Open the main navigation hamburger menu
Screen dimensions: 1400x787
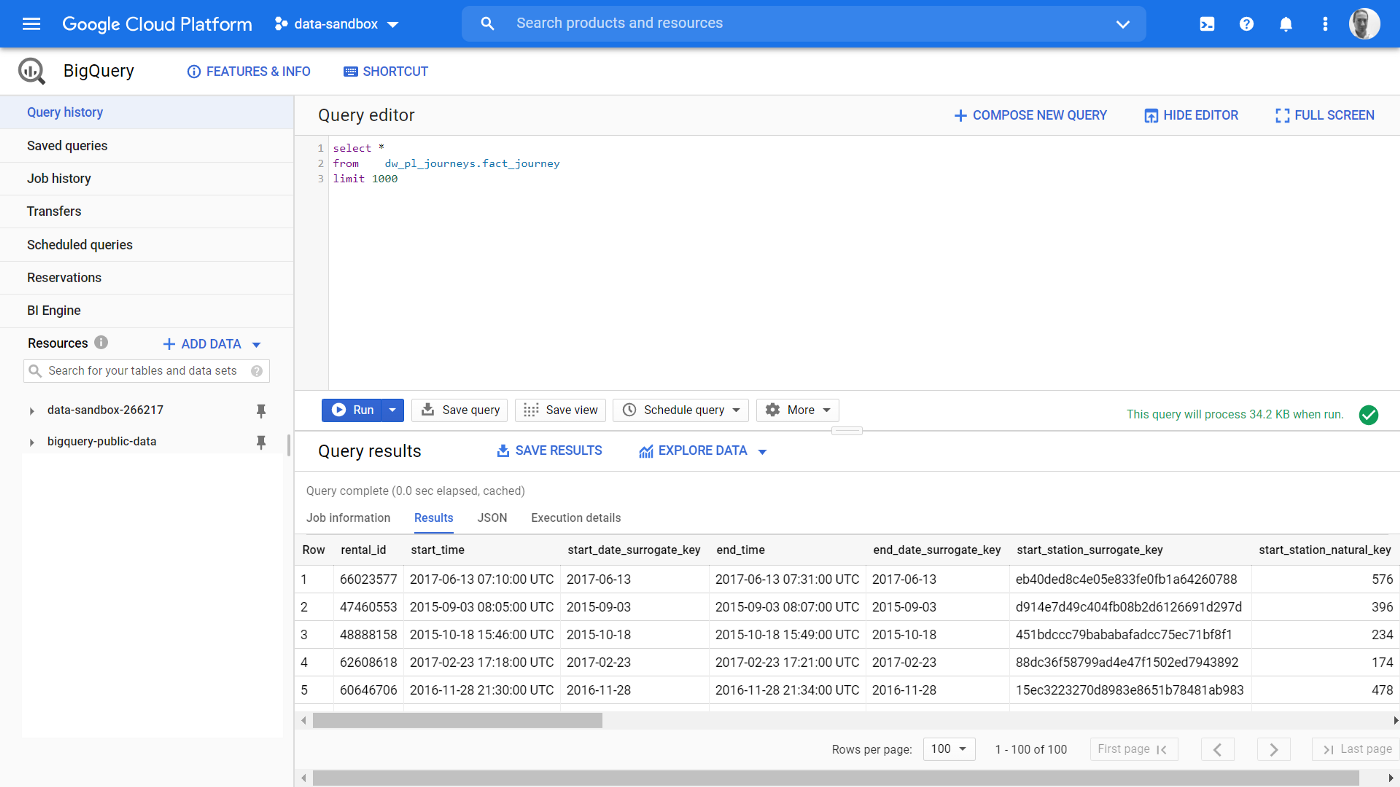point(31,24)
